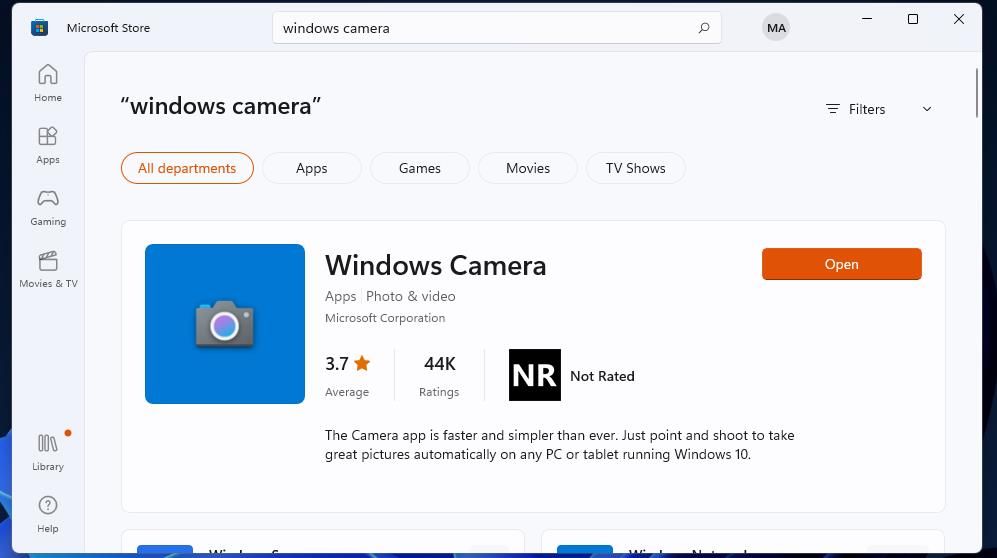Image resolution: width=997 pixels, height=558 pixels.
Task: Click the orange rating star
Action: tap(362, 363)
